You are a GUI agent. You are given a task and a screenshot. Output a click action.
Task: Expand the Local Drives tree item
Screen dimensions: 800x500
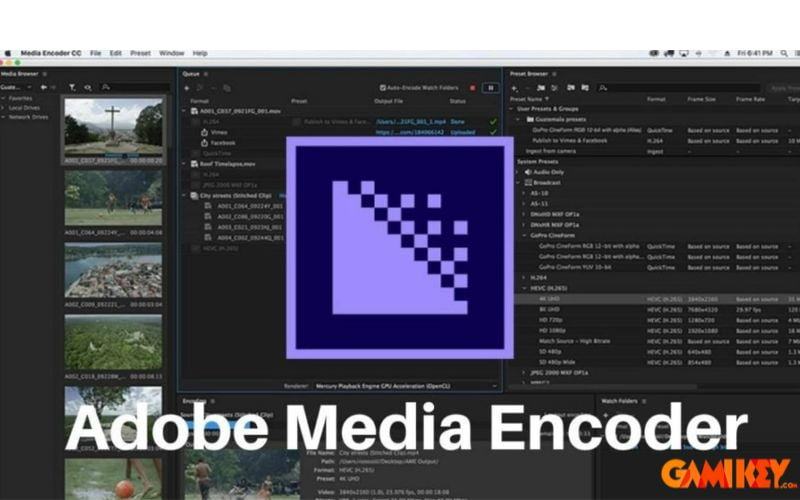pos(3,108)
